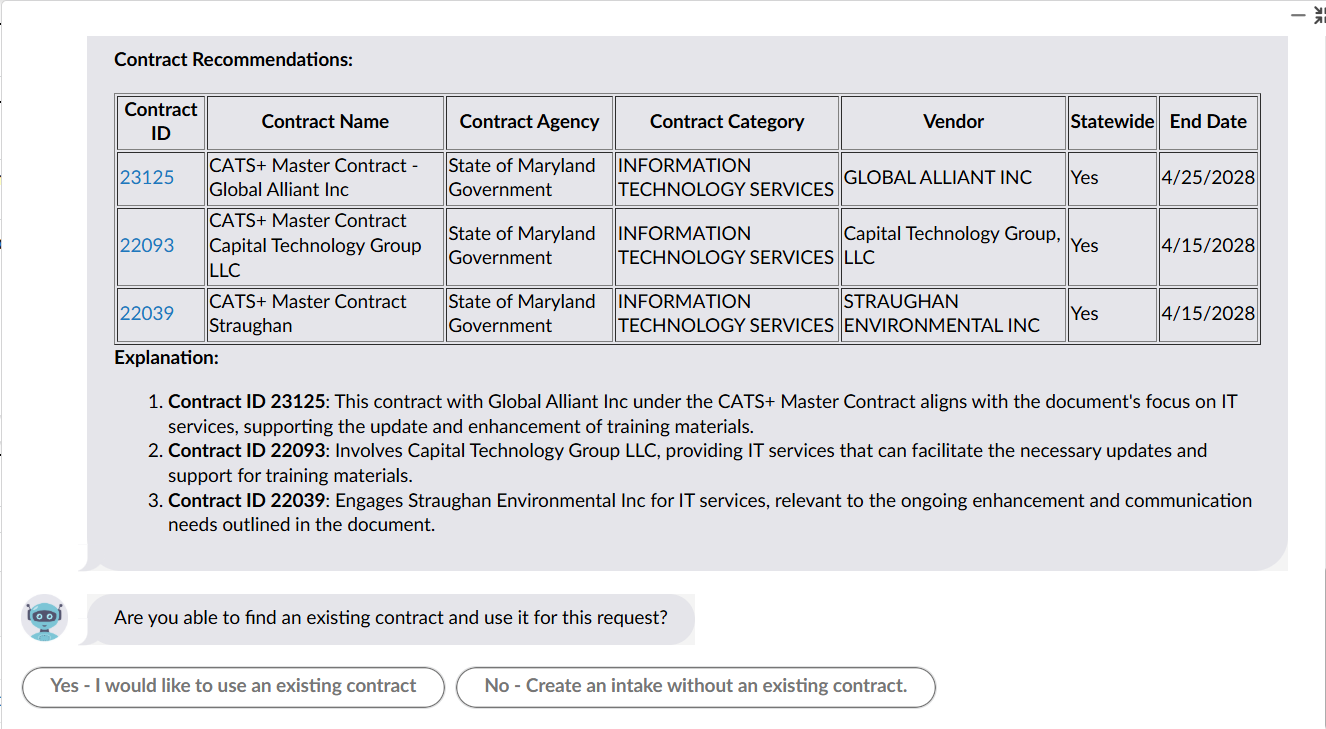1326x729 pixels.
Task: Click the Vendor column header
Action: tap(953, 122)
